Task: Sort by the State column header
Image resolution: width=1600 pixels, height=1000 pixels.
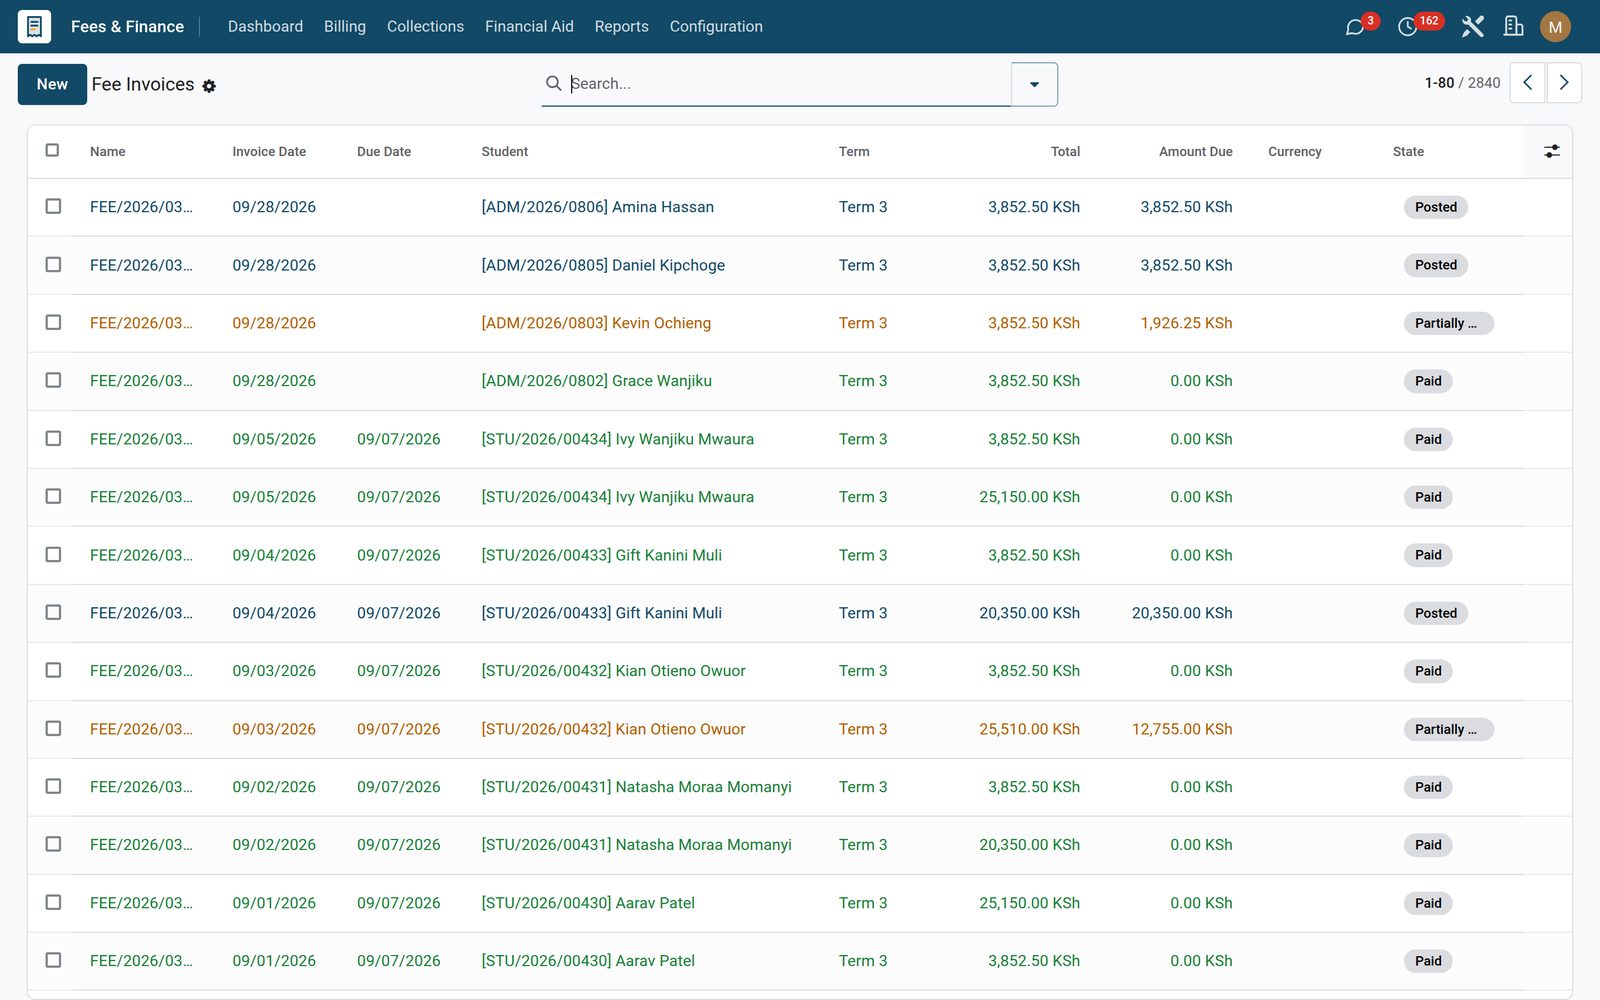Action: (x=1408, y=152)
